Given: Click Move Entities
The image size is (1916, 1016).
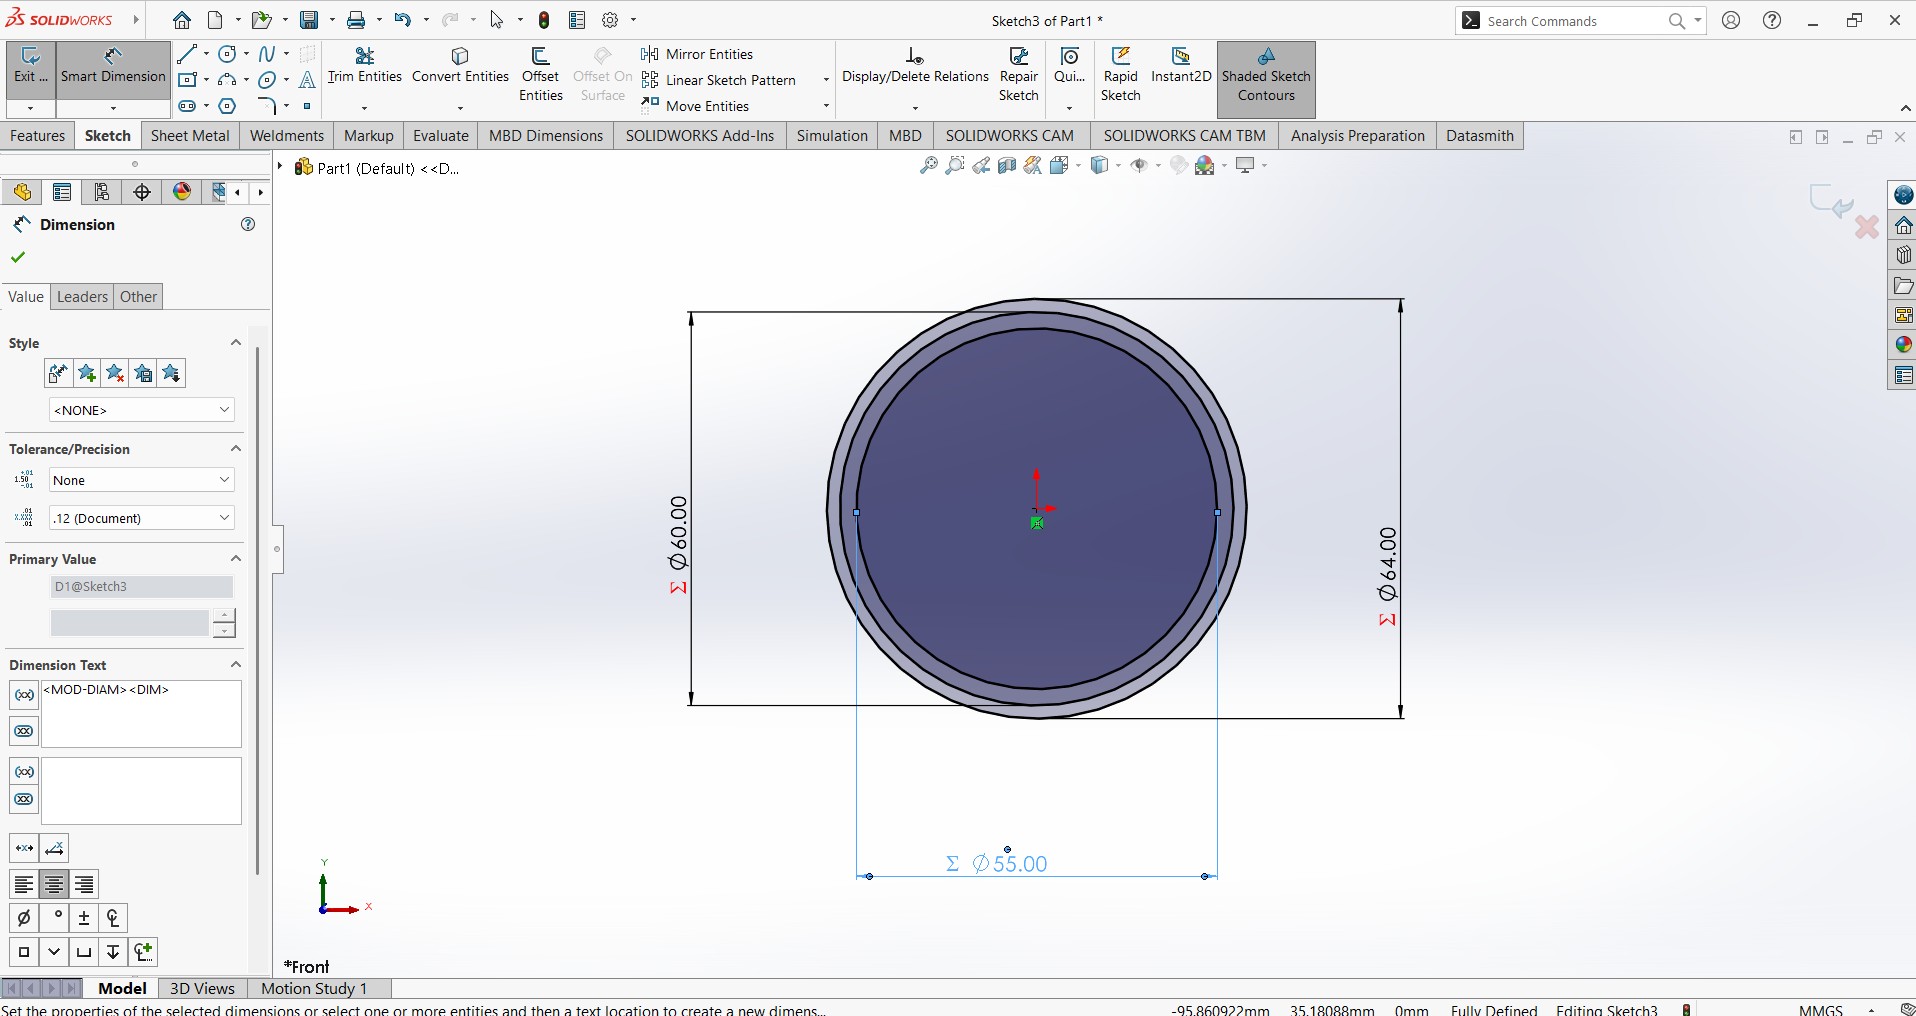Looking at the screenshot, I should coord(695,106).
